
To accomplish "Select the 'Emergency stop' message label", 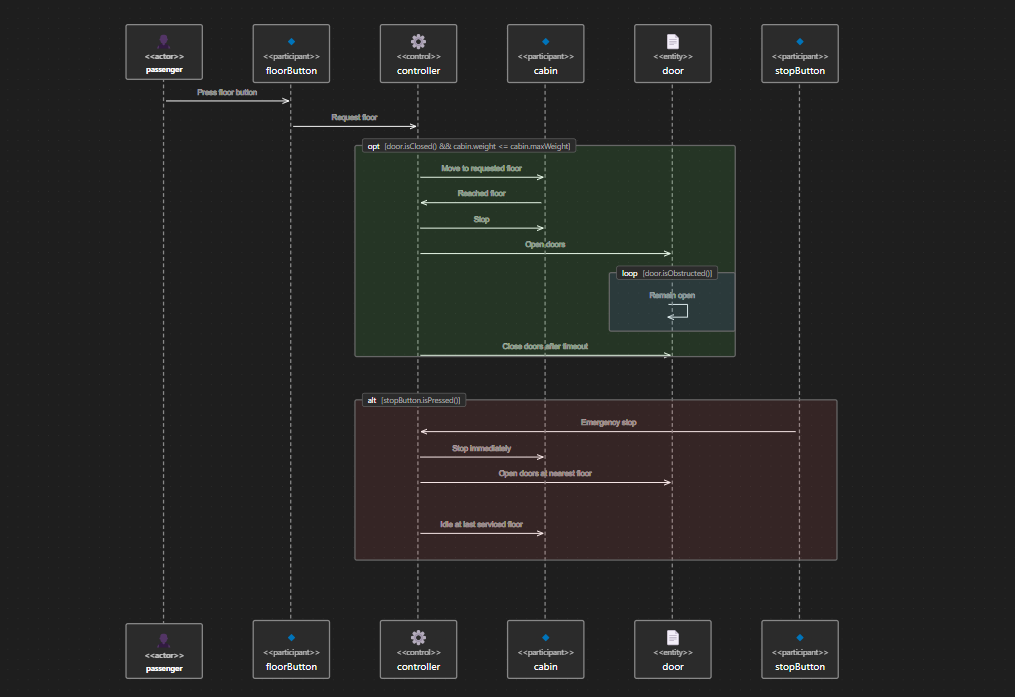I will (x=608, y=423).
